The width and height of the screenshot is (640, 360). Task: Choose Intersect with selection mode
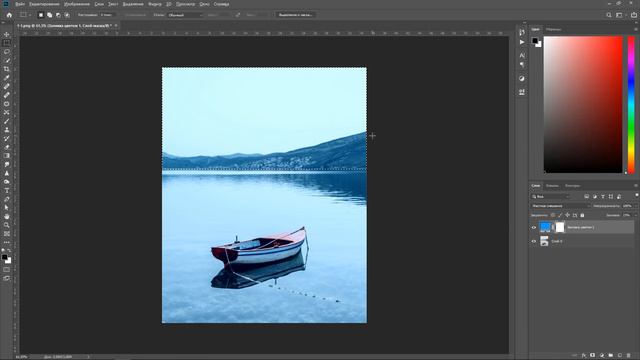(67, 15)
